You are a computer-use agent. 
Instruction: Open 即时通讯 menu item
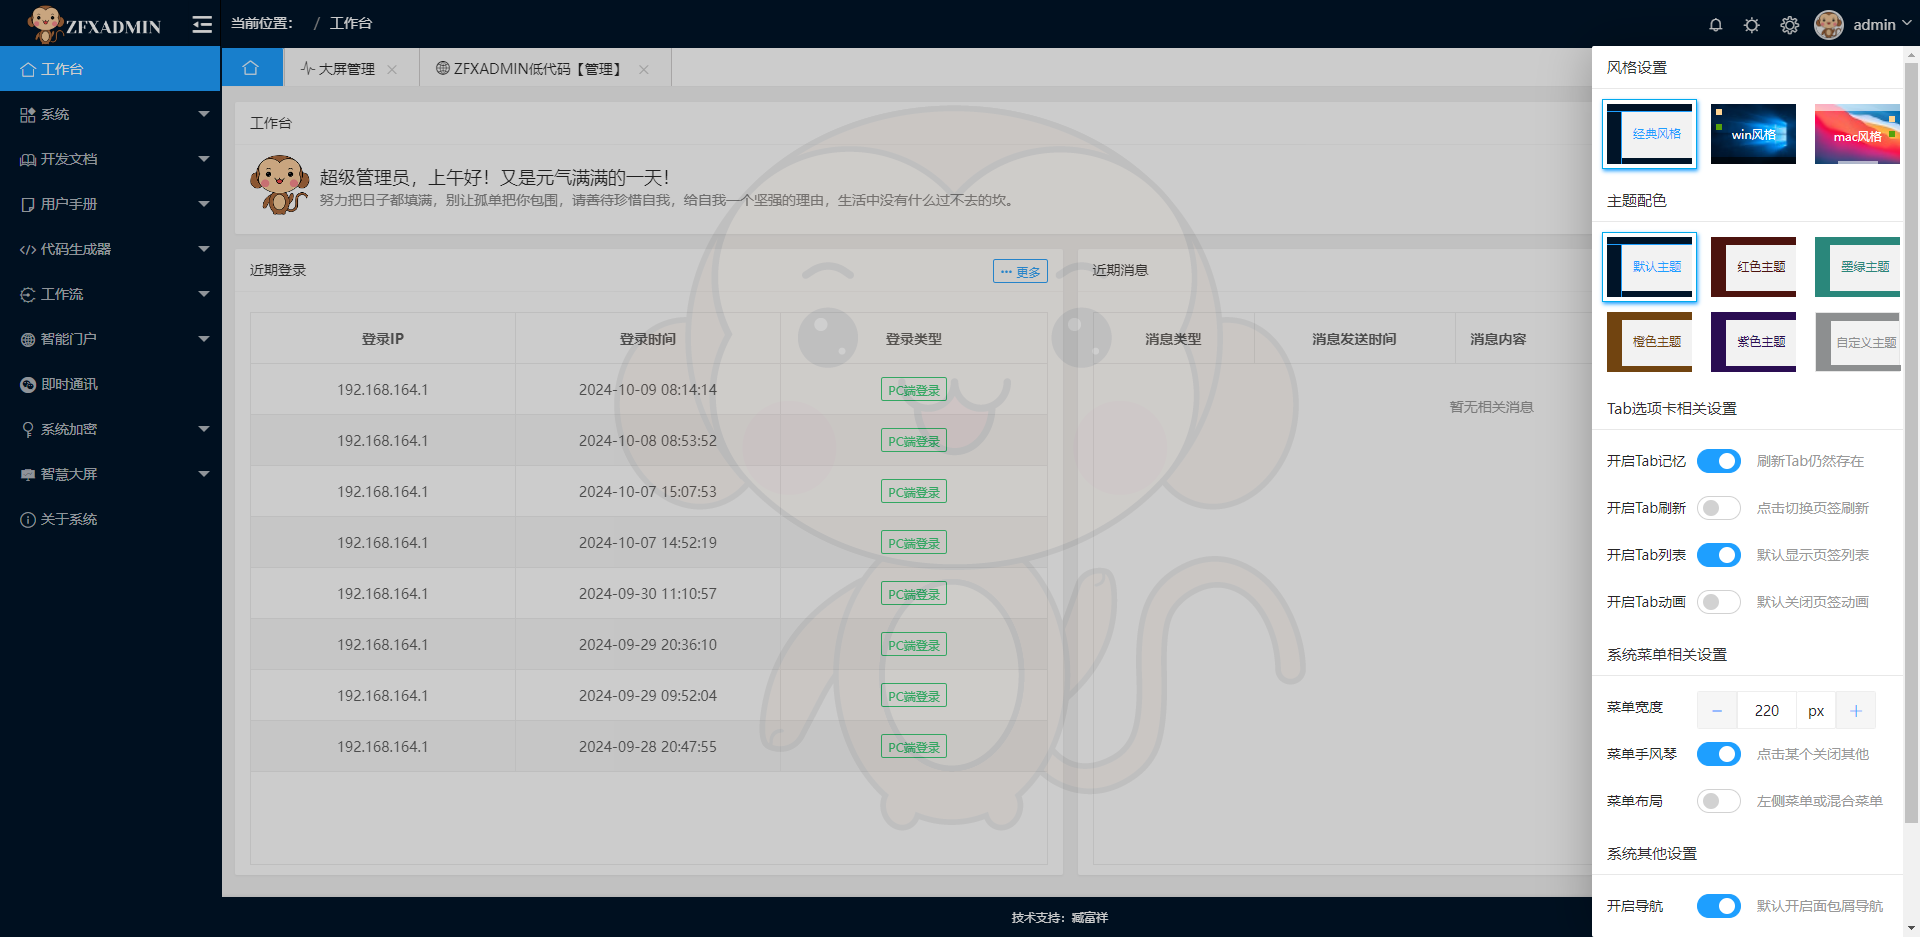pyautogui.click(x=110, y=385)
